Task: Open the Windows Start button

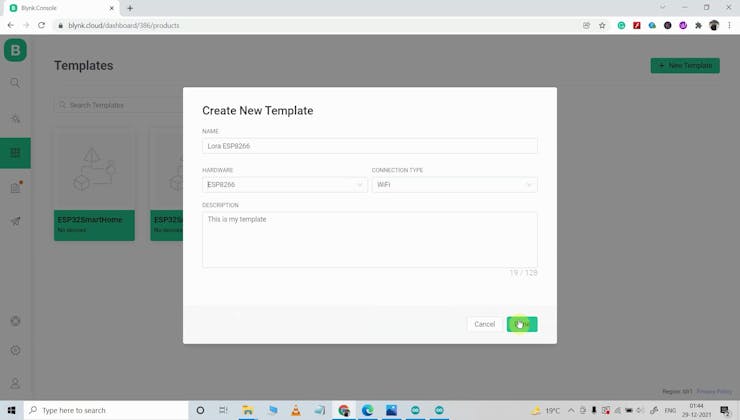Action: click(11, 410)
